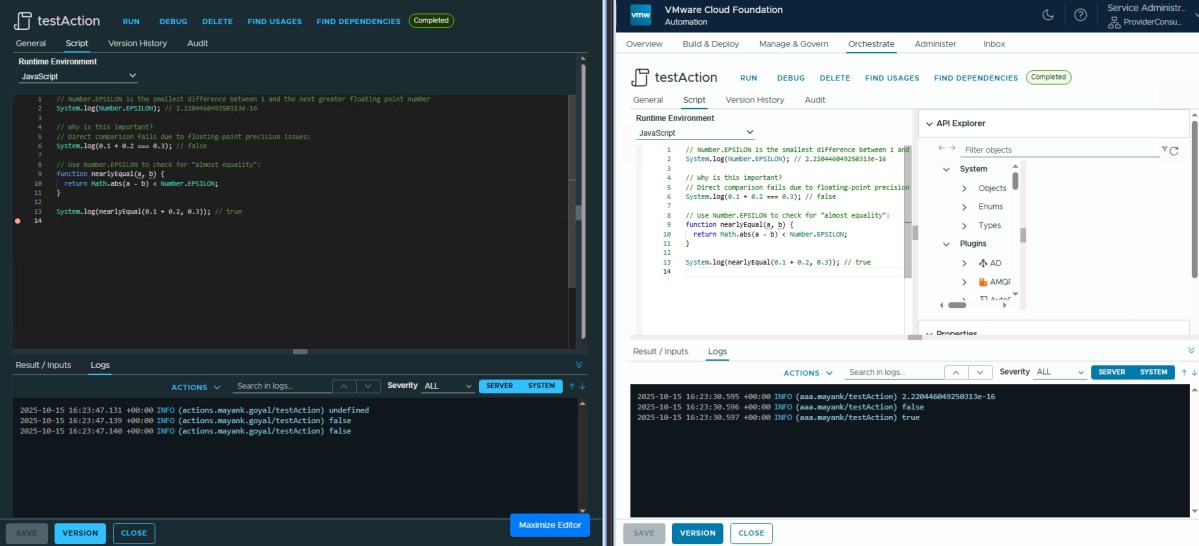Image resolution: width=1199 pixels, height=546 pixels.
Task: Open the Audit tab in right window
Action: click(x=815, y=100)
